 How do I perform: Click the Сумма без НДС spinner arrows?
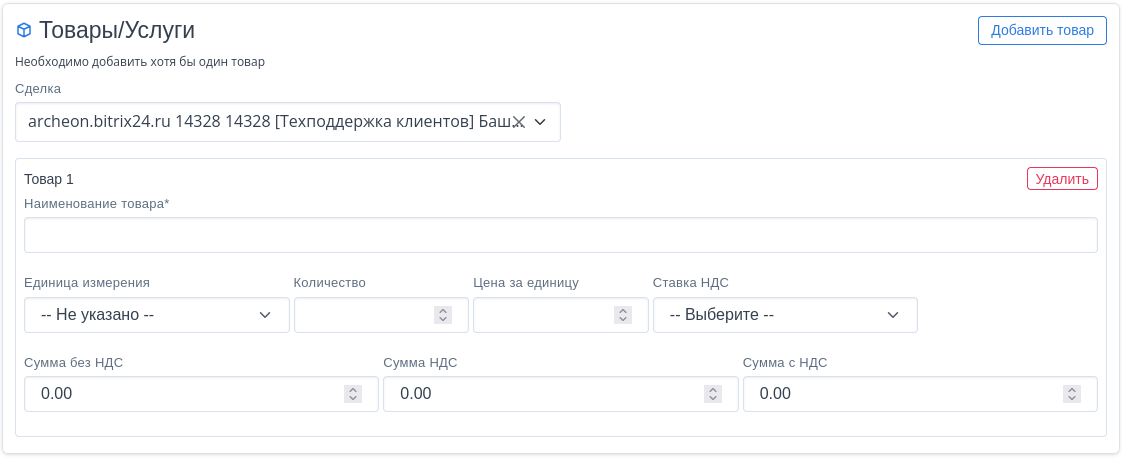tap(353, 394)
